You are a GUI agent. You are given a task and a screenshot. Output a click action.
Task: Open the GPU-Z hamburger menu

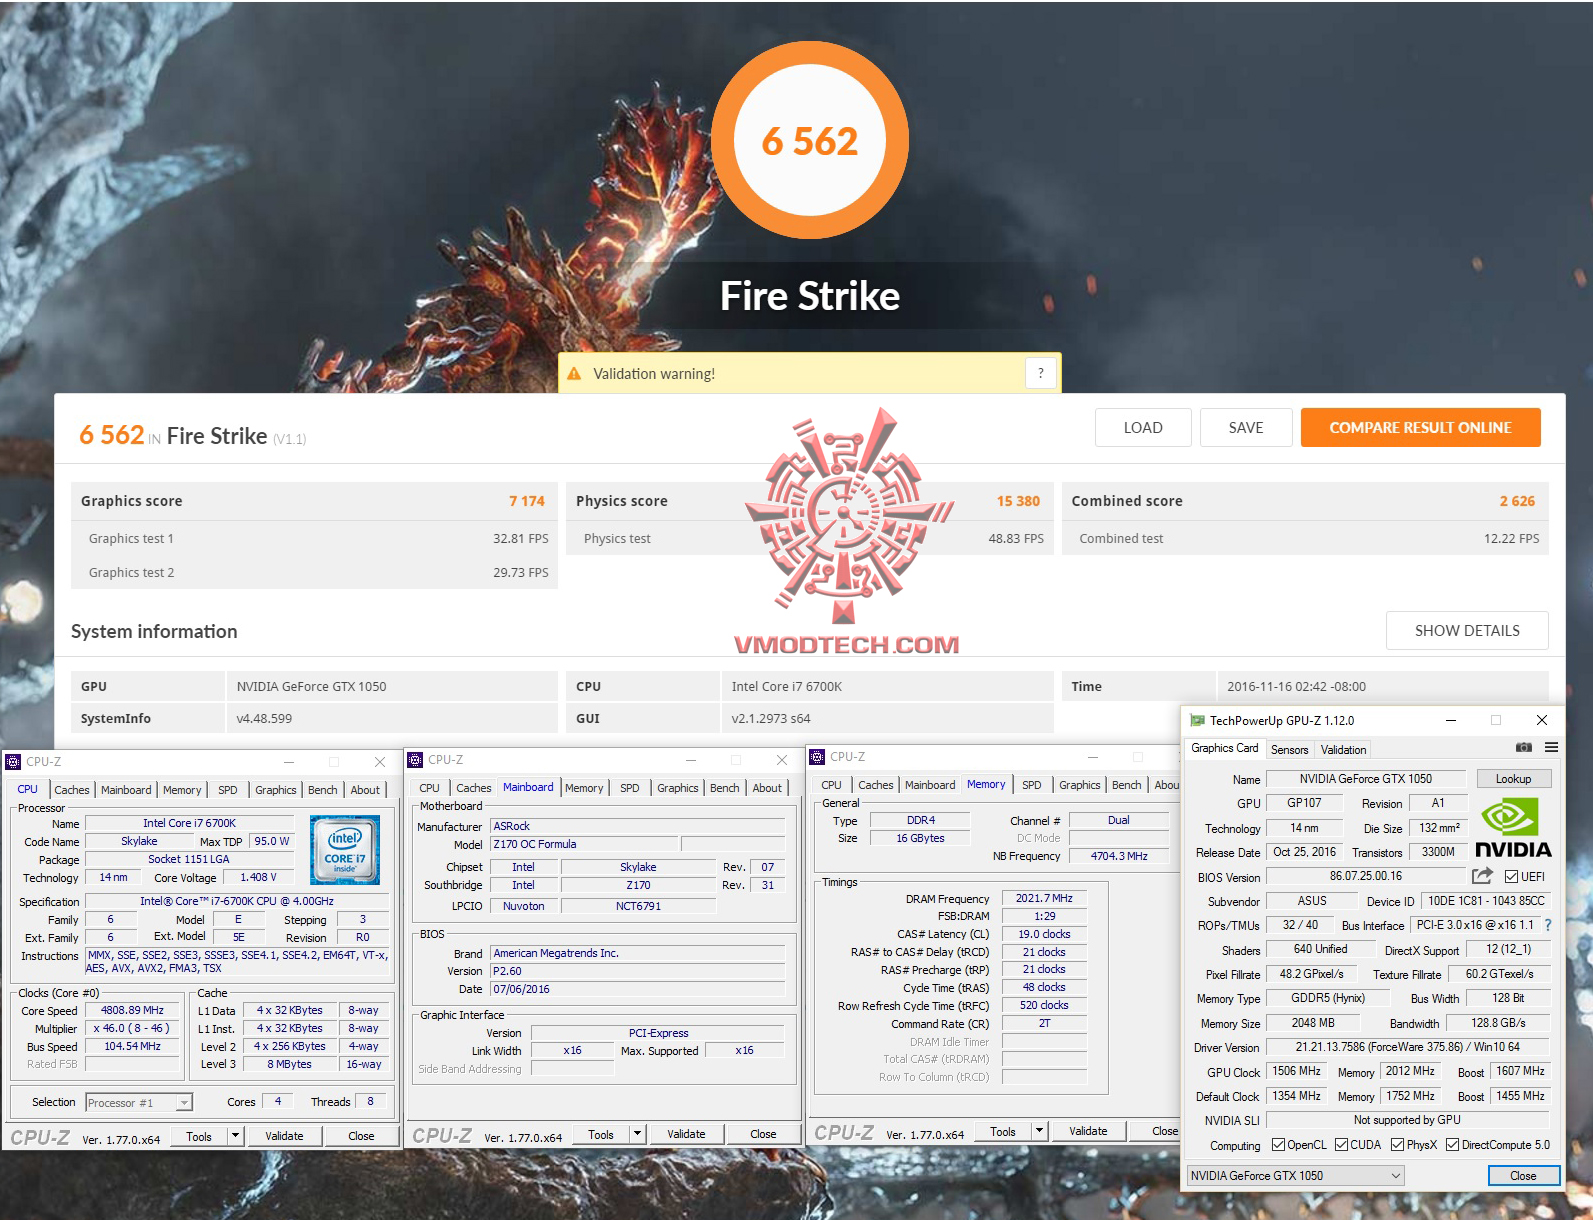click(1551, 748)
